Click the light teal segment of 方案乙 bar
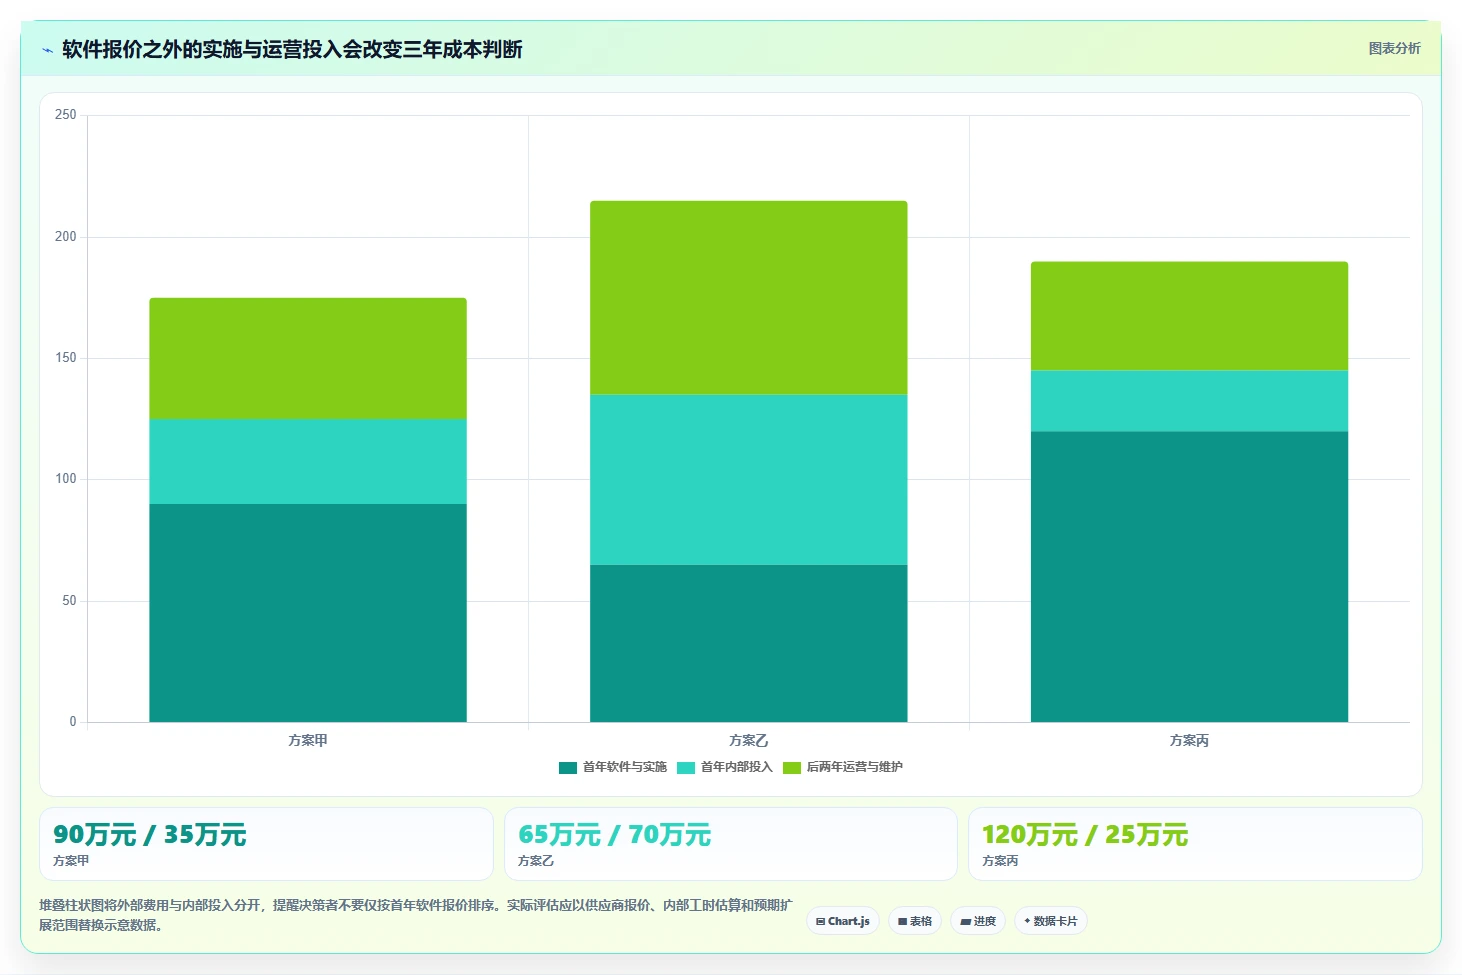Image resolution: width=1462 pixels, height=975 pixels. [749, 480]
